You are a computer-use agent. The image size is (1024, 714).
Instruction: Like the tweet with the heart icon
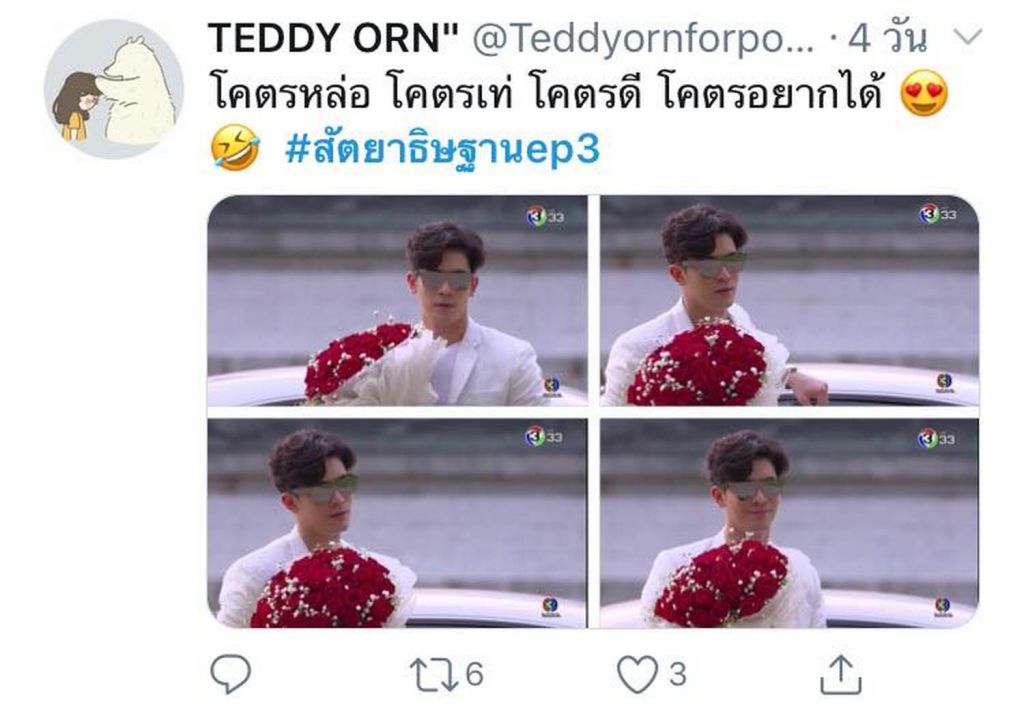pyautogui.click(x=637, y=674)
